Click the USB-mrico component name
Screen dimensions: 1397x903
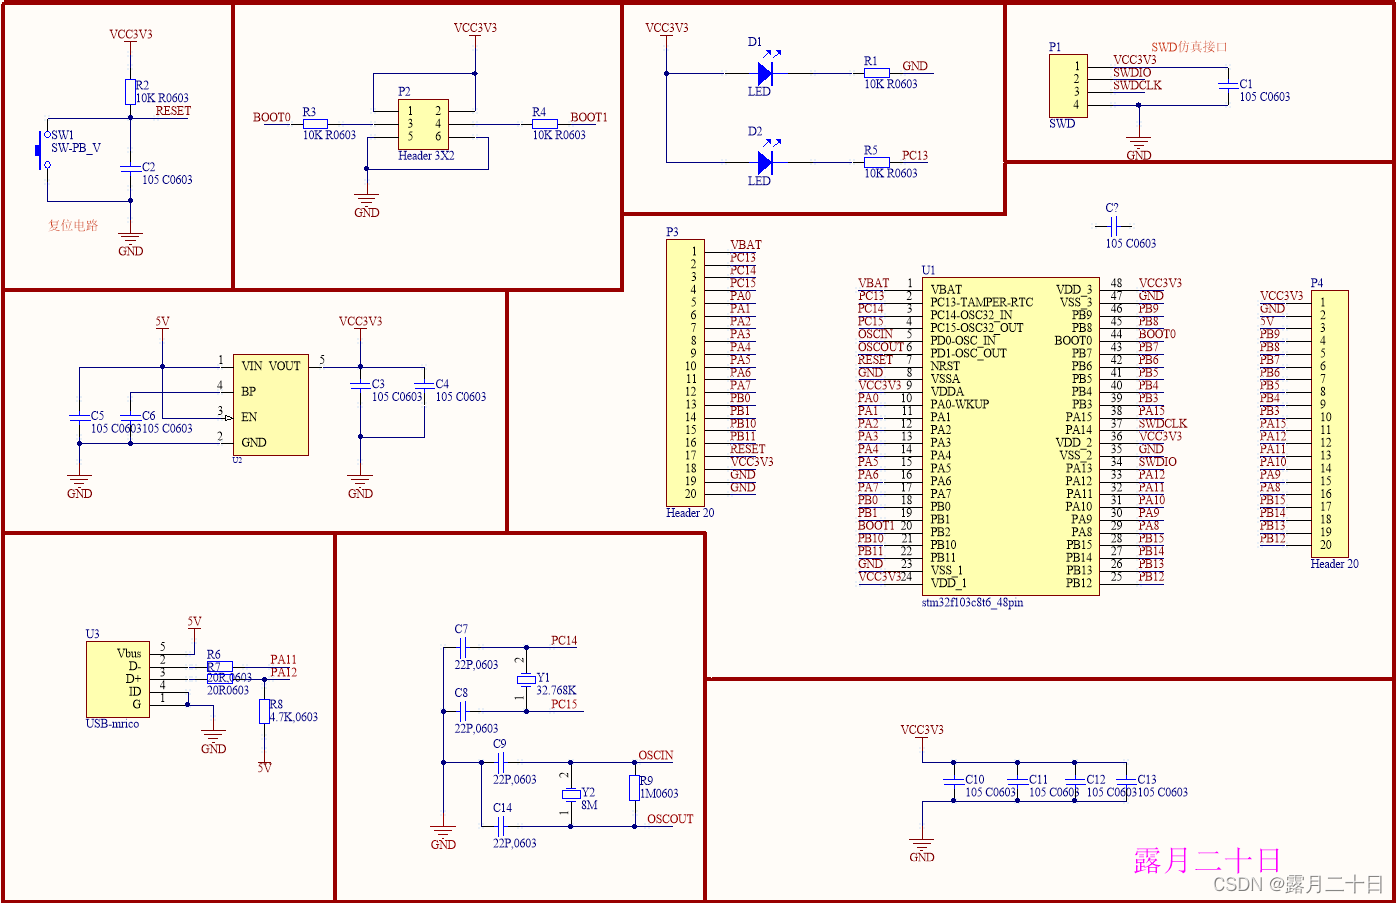coord(112,723)
